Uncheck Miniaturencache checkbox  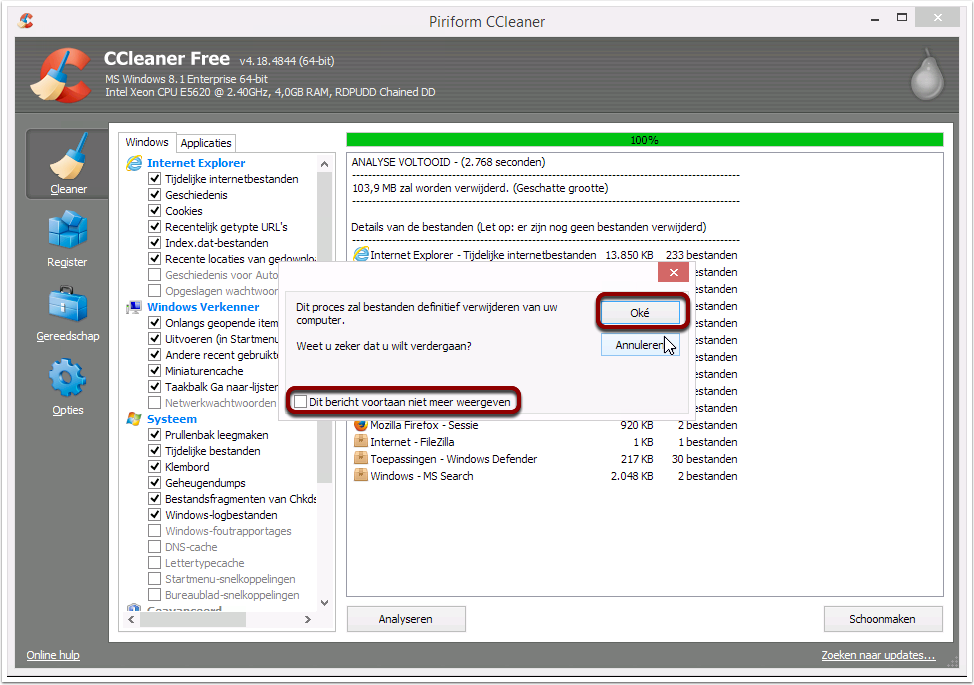click(155, 370)
